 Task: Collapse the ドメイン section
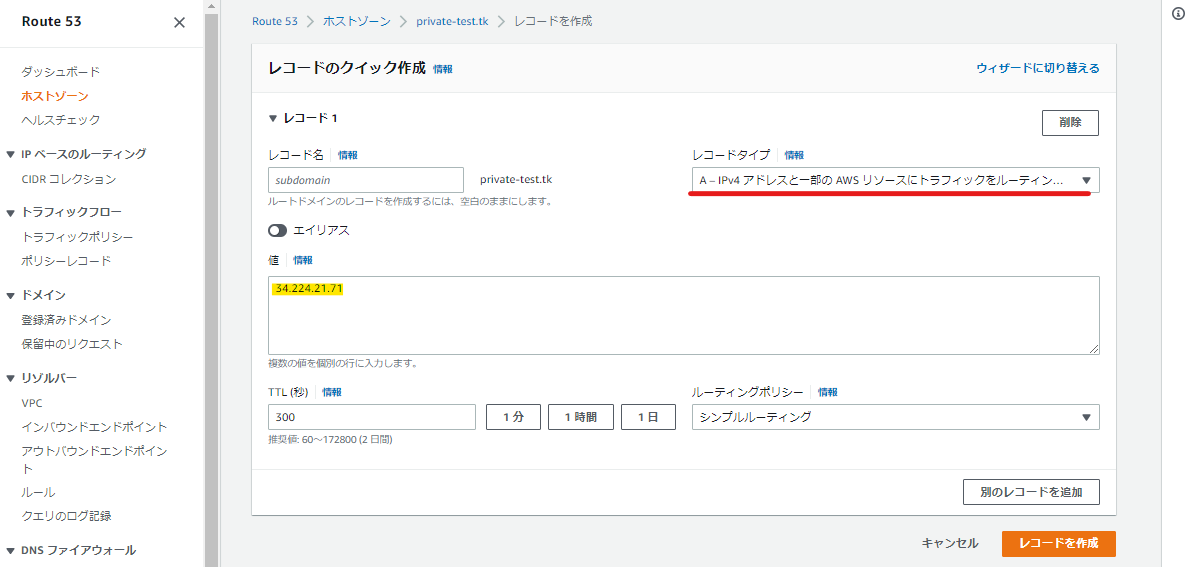tap(11, 295)
